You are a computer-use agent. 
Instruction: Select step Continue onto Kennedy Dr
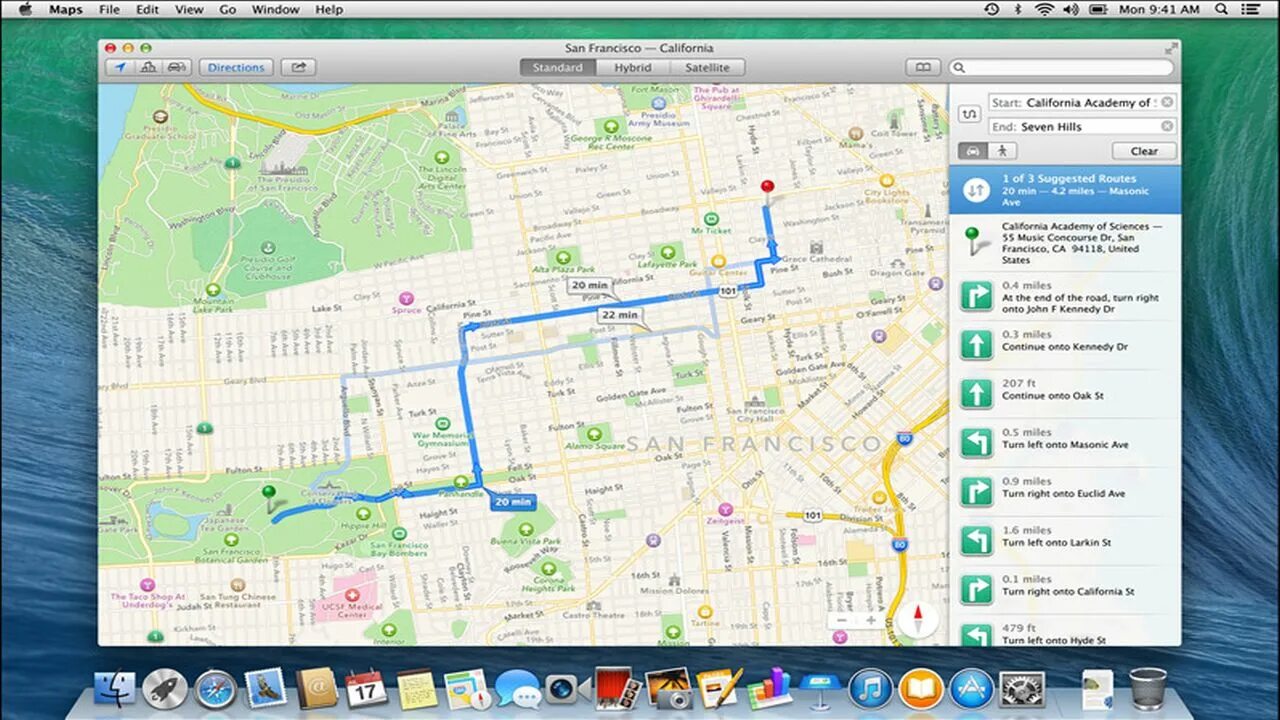pos(1065,346)
